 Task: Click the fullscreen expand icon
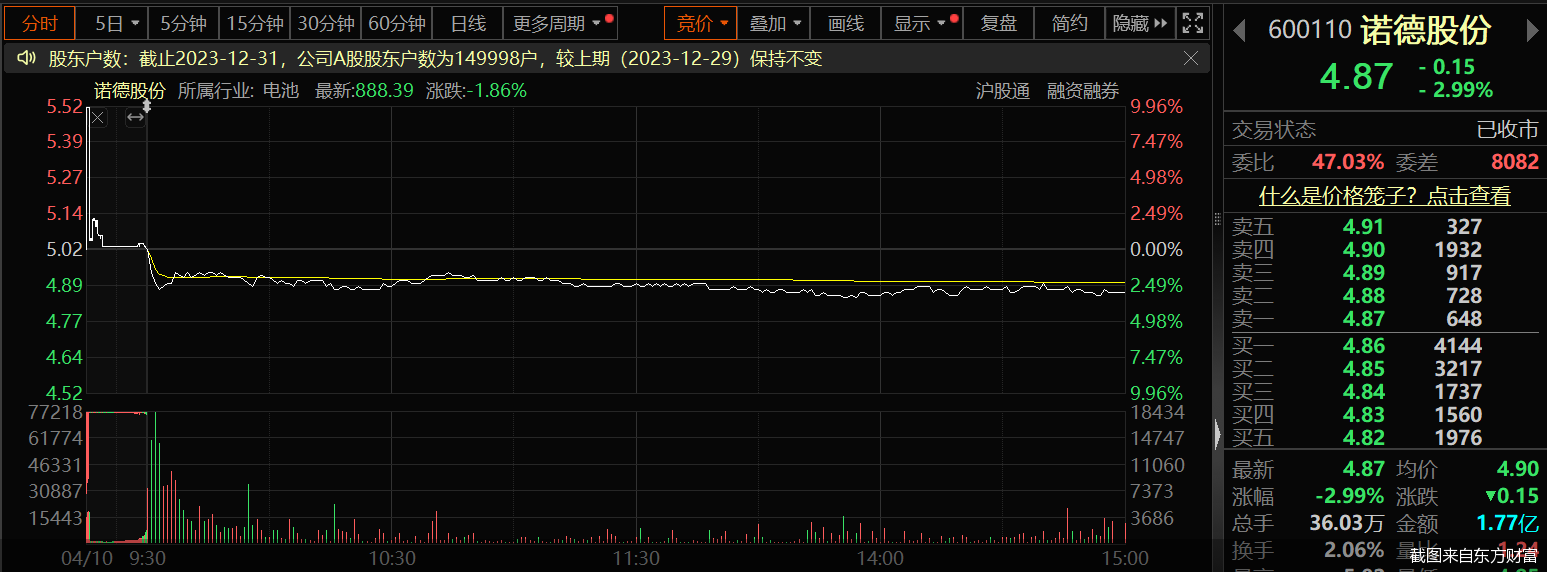1192,23
